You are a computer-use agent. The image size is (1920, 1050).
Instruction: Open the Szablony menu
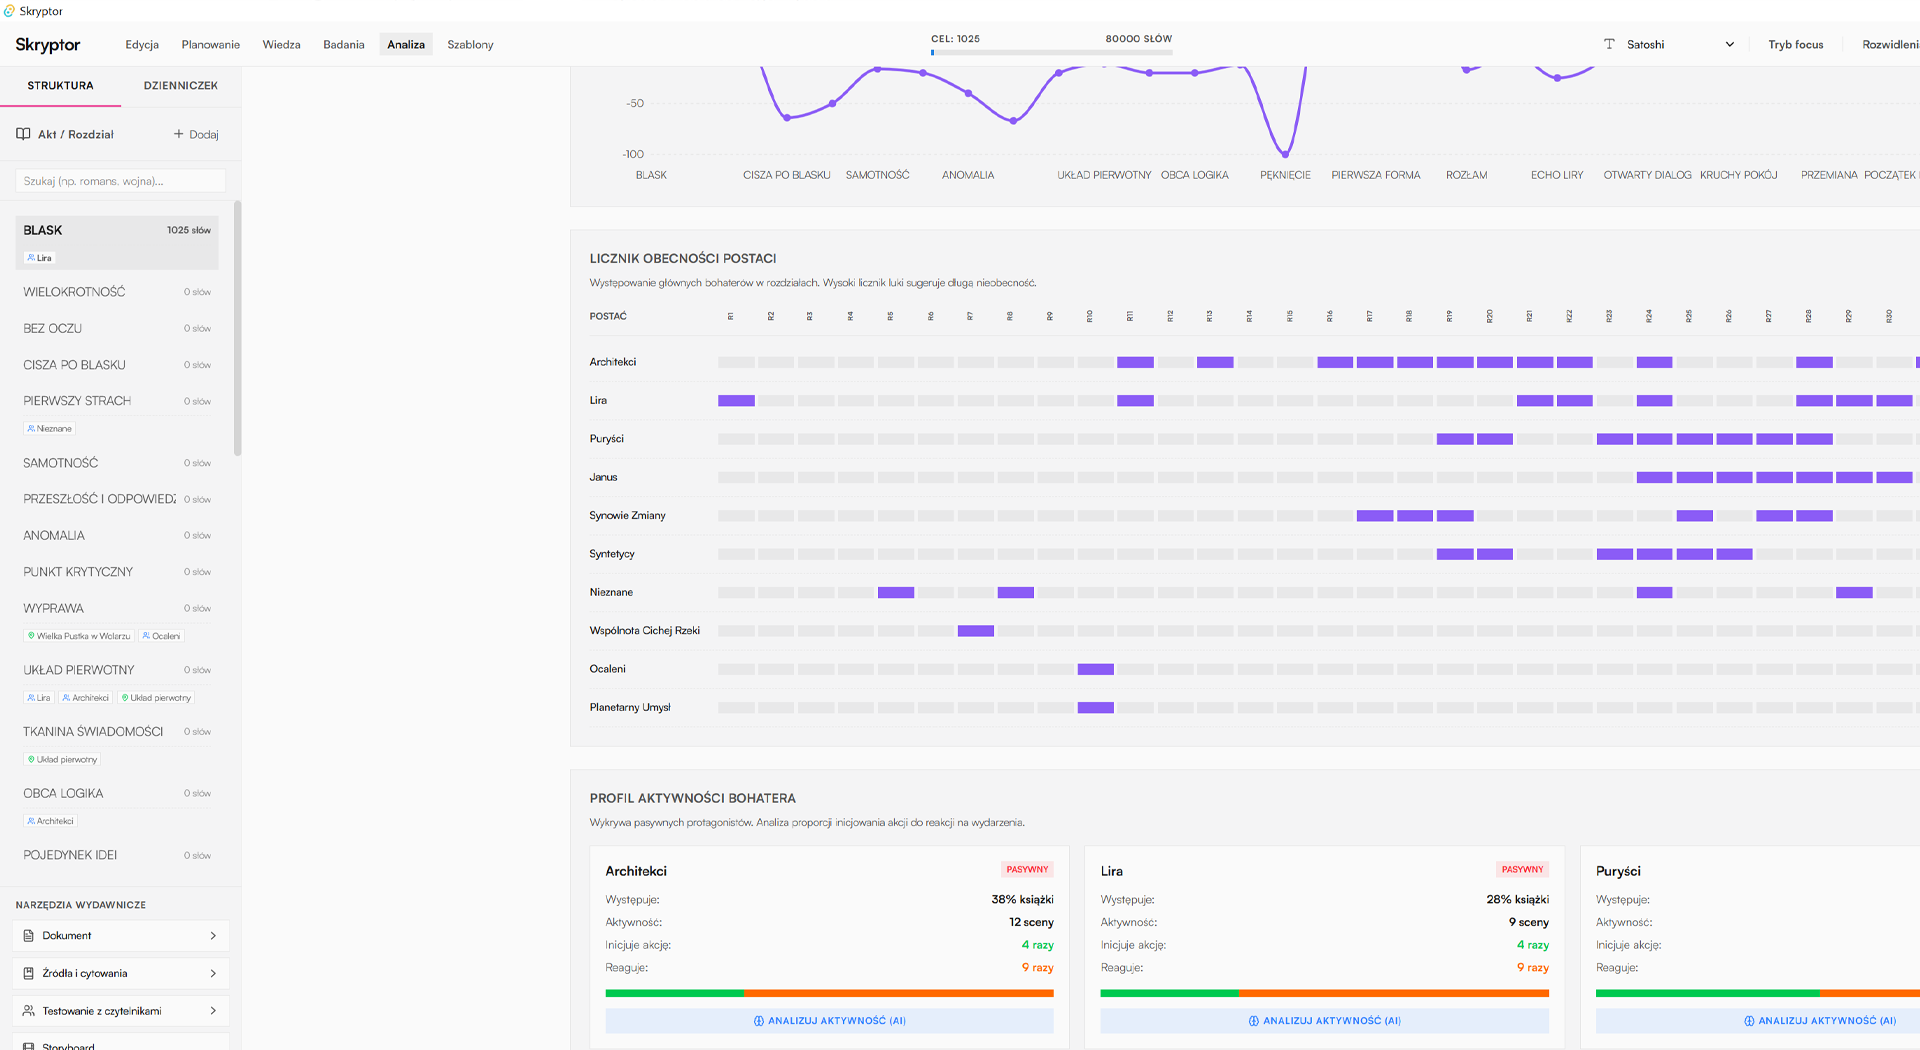pos(471,45)
